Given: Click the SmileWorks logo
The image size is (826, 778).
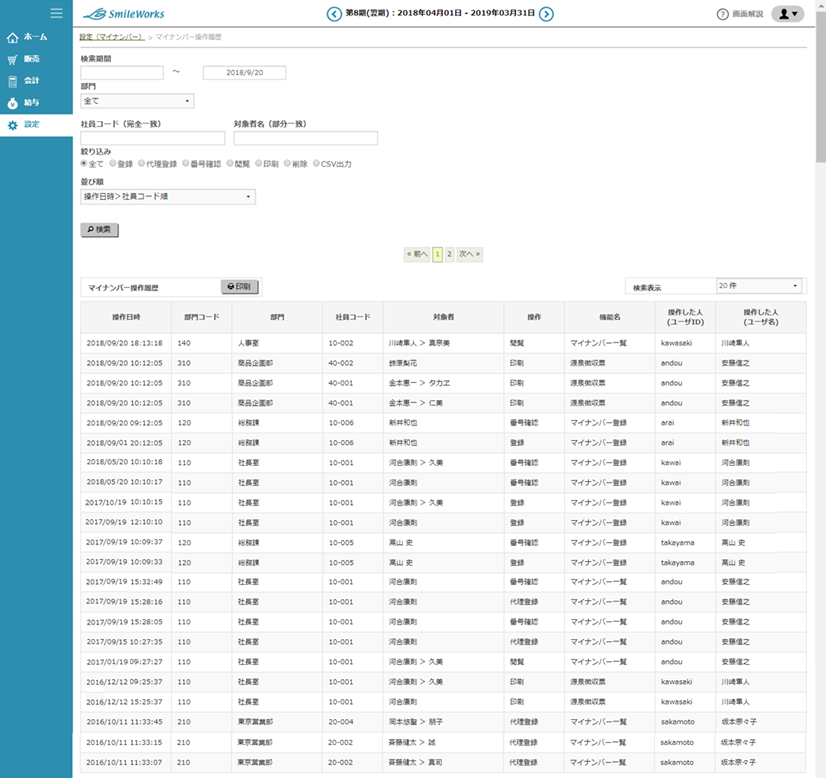Looking at the screenshot, I should click(124, 14).
